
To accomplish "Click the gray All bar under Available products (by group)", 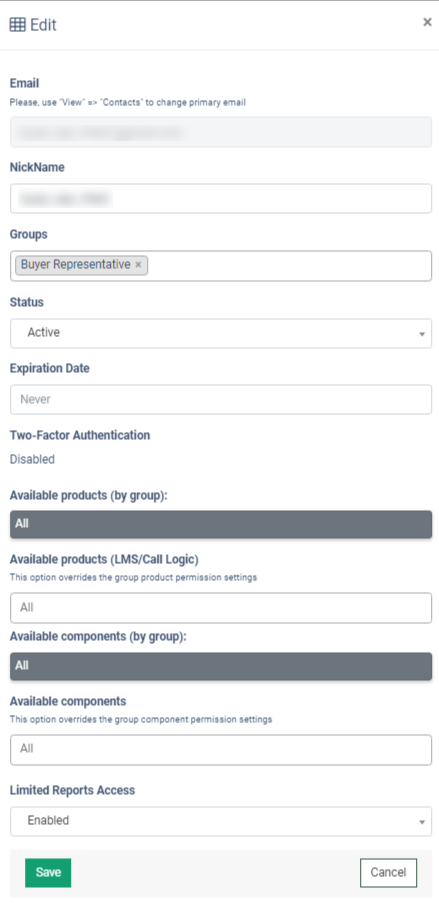I will click(x=221, y=524).
